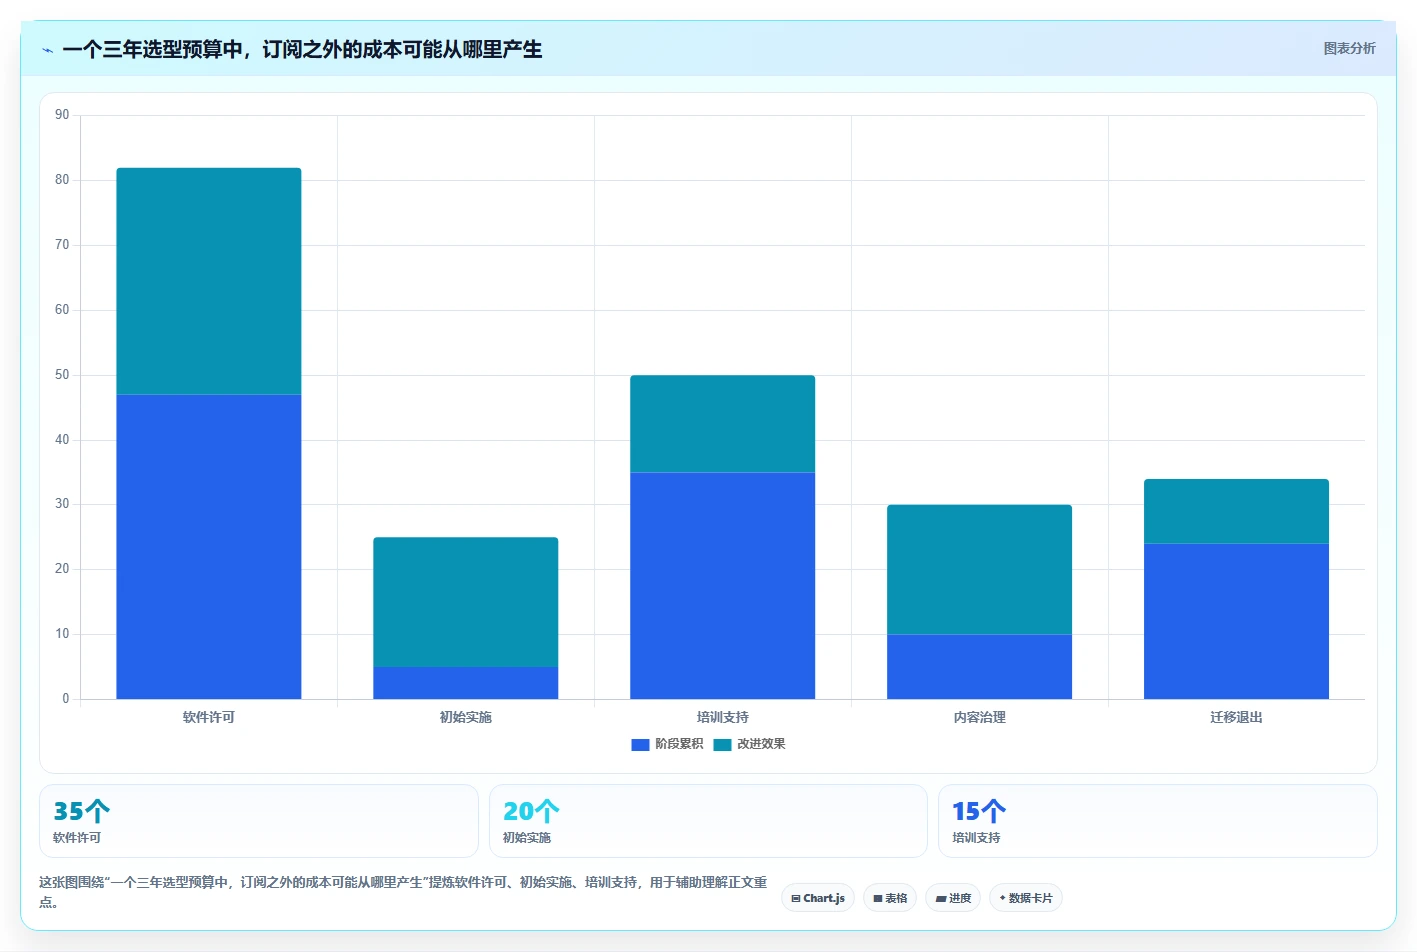Click the blue segment of the 软件许可 bar
Screen dimensions: 1417x952
(x=209, y=546)
